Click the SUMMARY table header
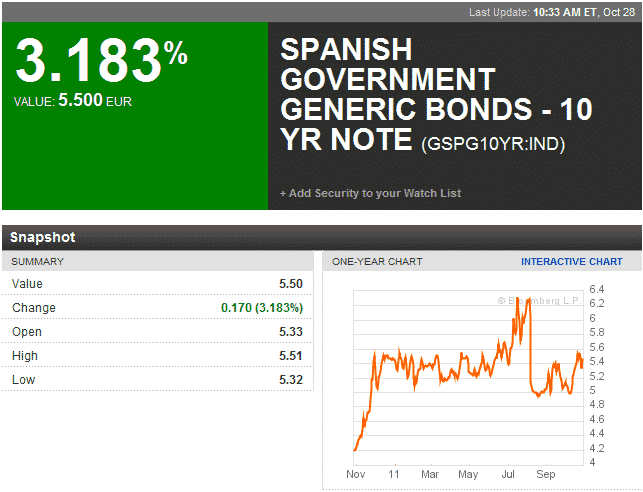 click(x=38, y=262)
